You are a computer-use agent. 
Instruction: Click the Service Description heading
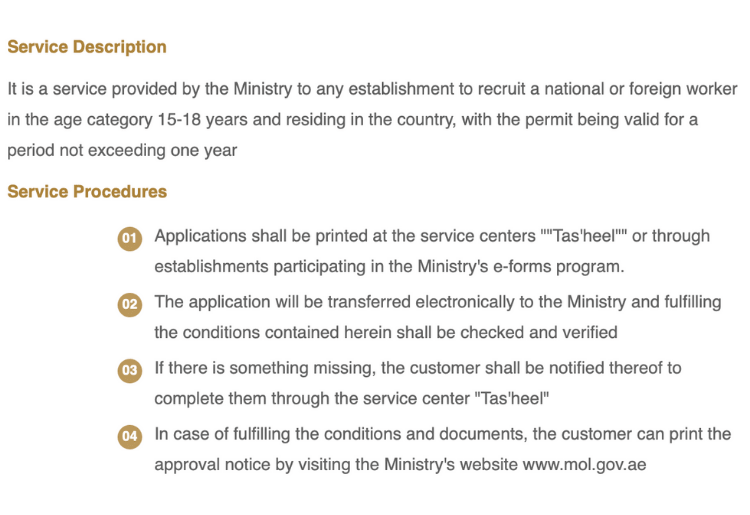tap(87, 47)
